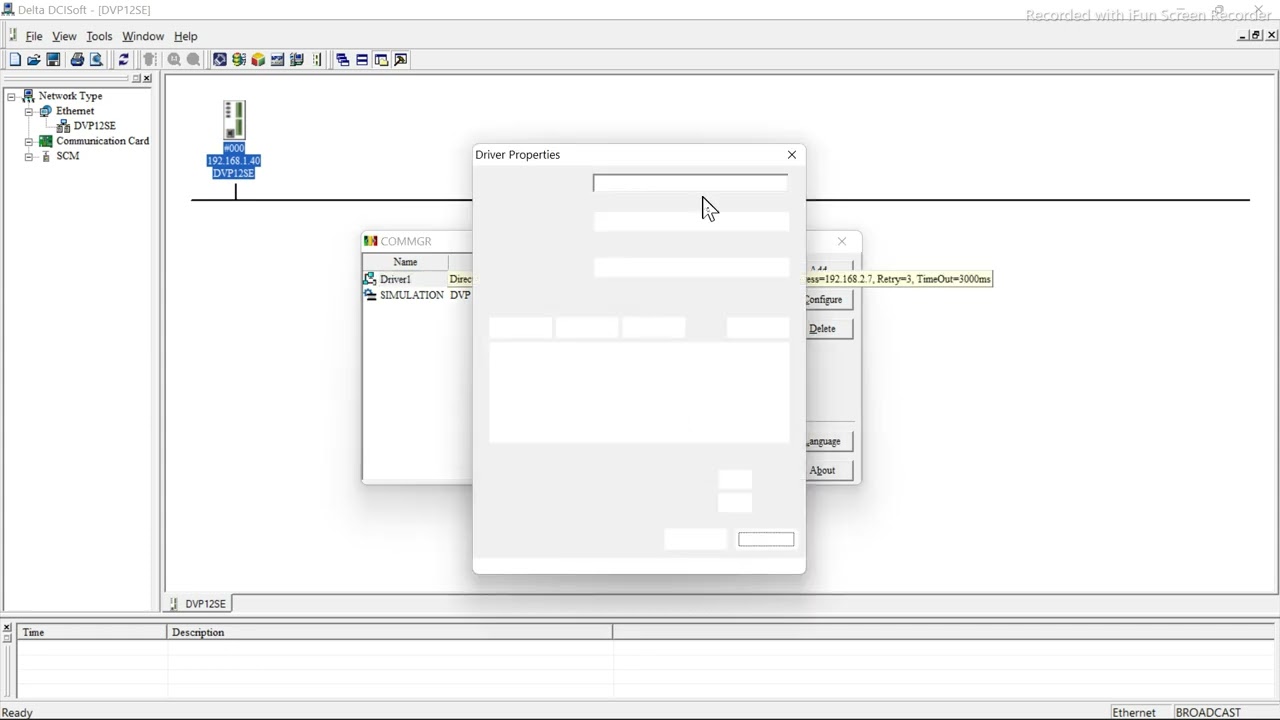Click the green stacked discs toolbar icon
This screenshot has height=720, width=1280.
[239, 60]
